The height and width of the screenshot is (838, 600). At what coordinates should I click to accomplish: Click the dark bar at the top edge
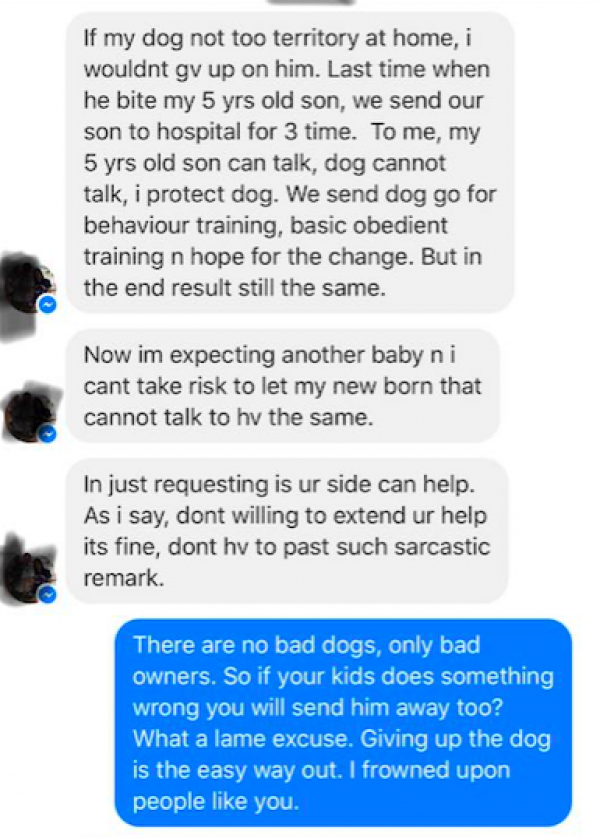pos(310,2)
